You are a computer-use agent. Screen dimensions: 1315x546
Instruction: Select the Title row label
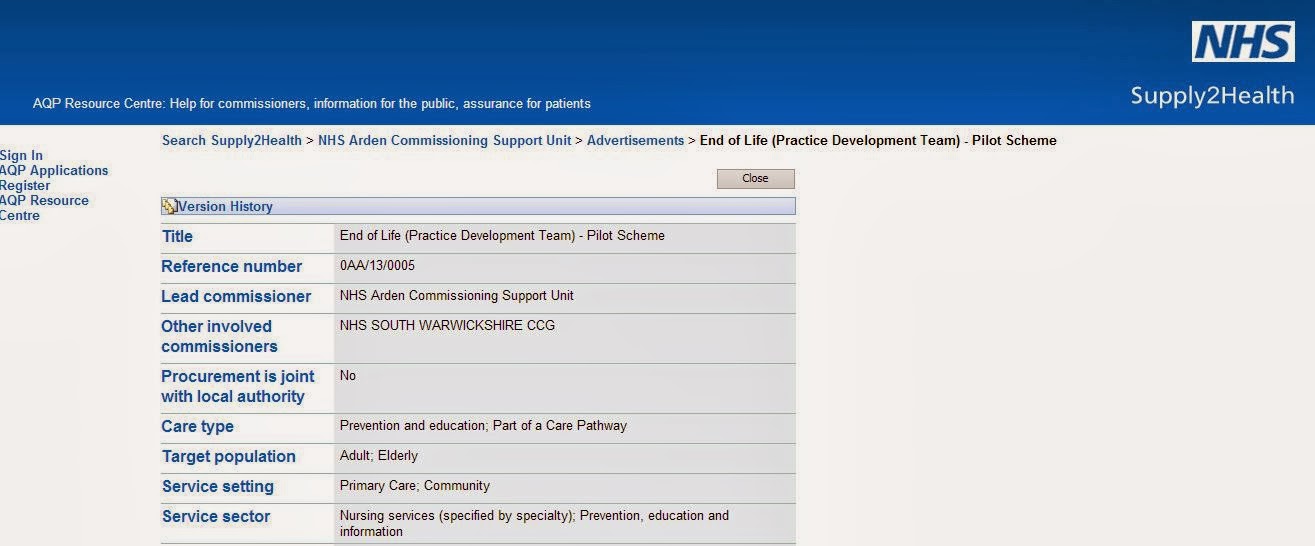(177, 237)
